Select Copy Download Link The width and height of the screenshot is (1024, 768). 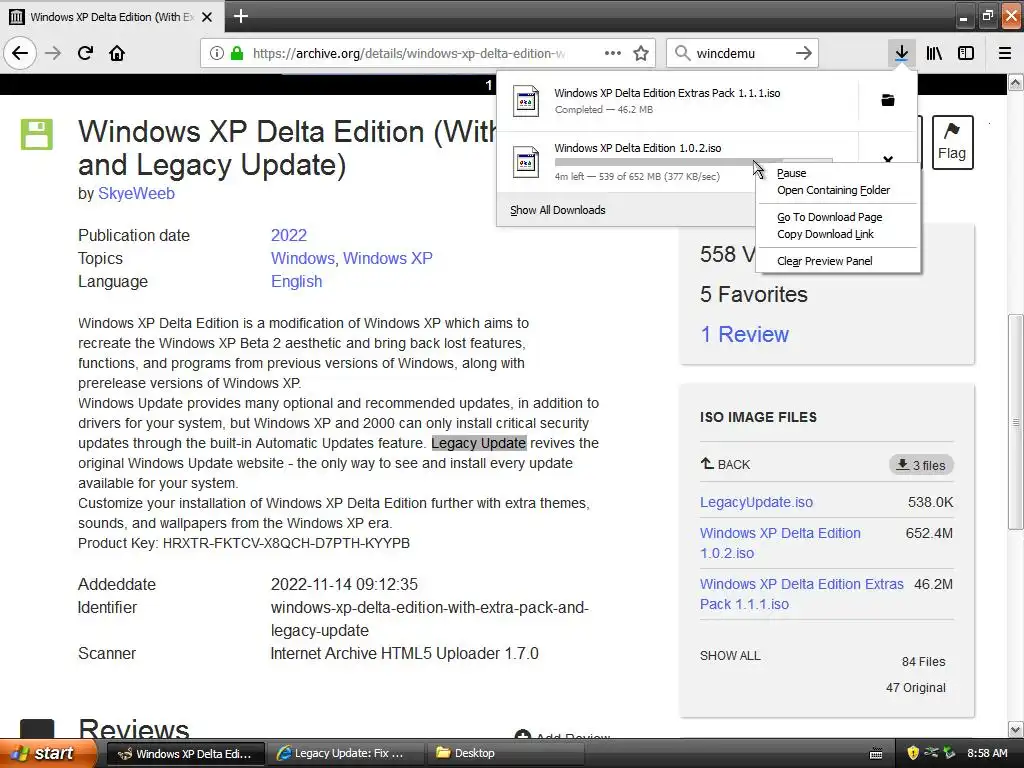(x=825, y=234)
